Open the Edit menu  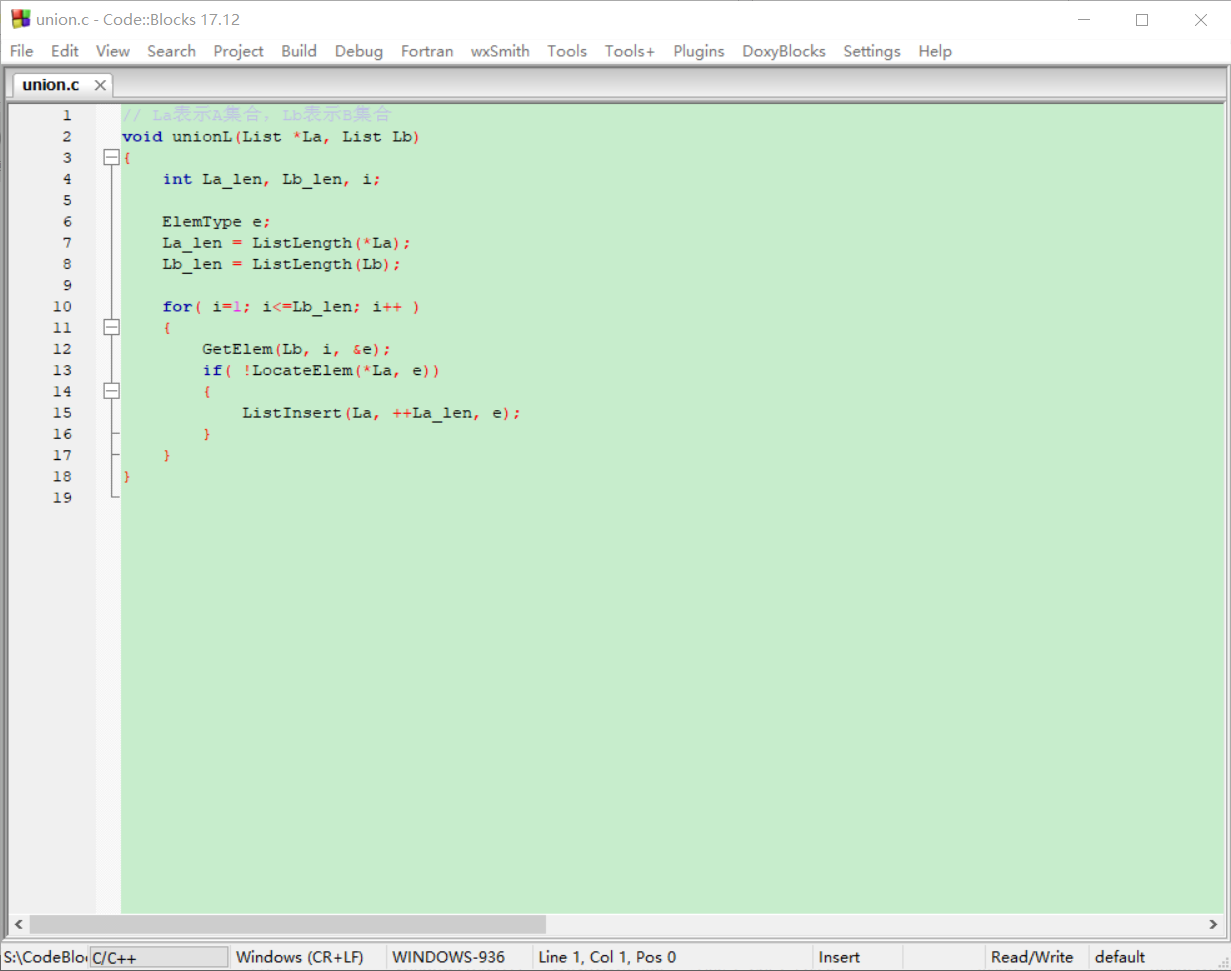tap(65, 51)
